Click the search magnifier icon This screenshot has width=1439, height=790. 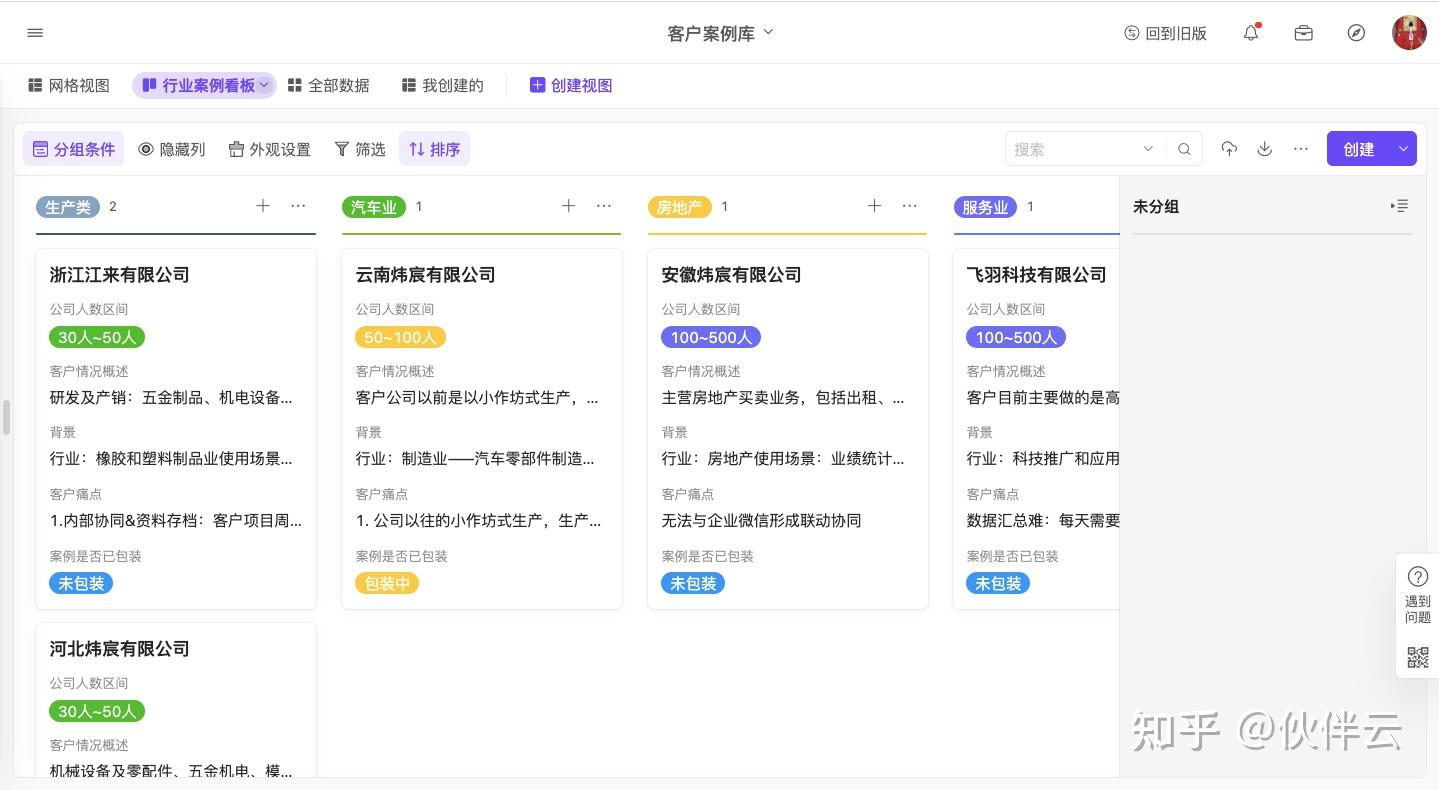click(1184, 149)
